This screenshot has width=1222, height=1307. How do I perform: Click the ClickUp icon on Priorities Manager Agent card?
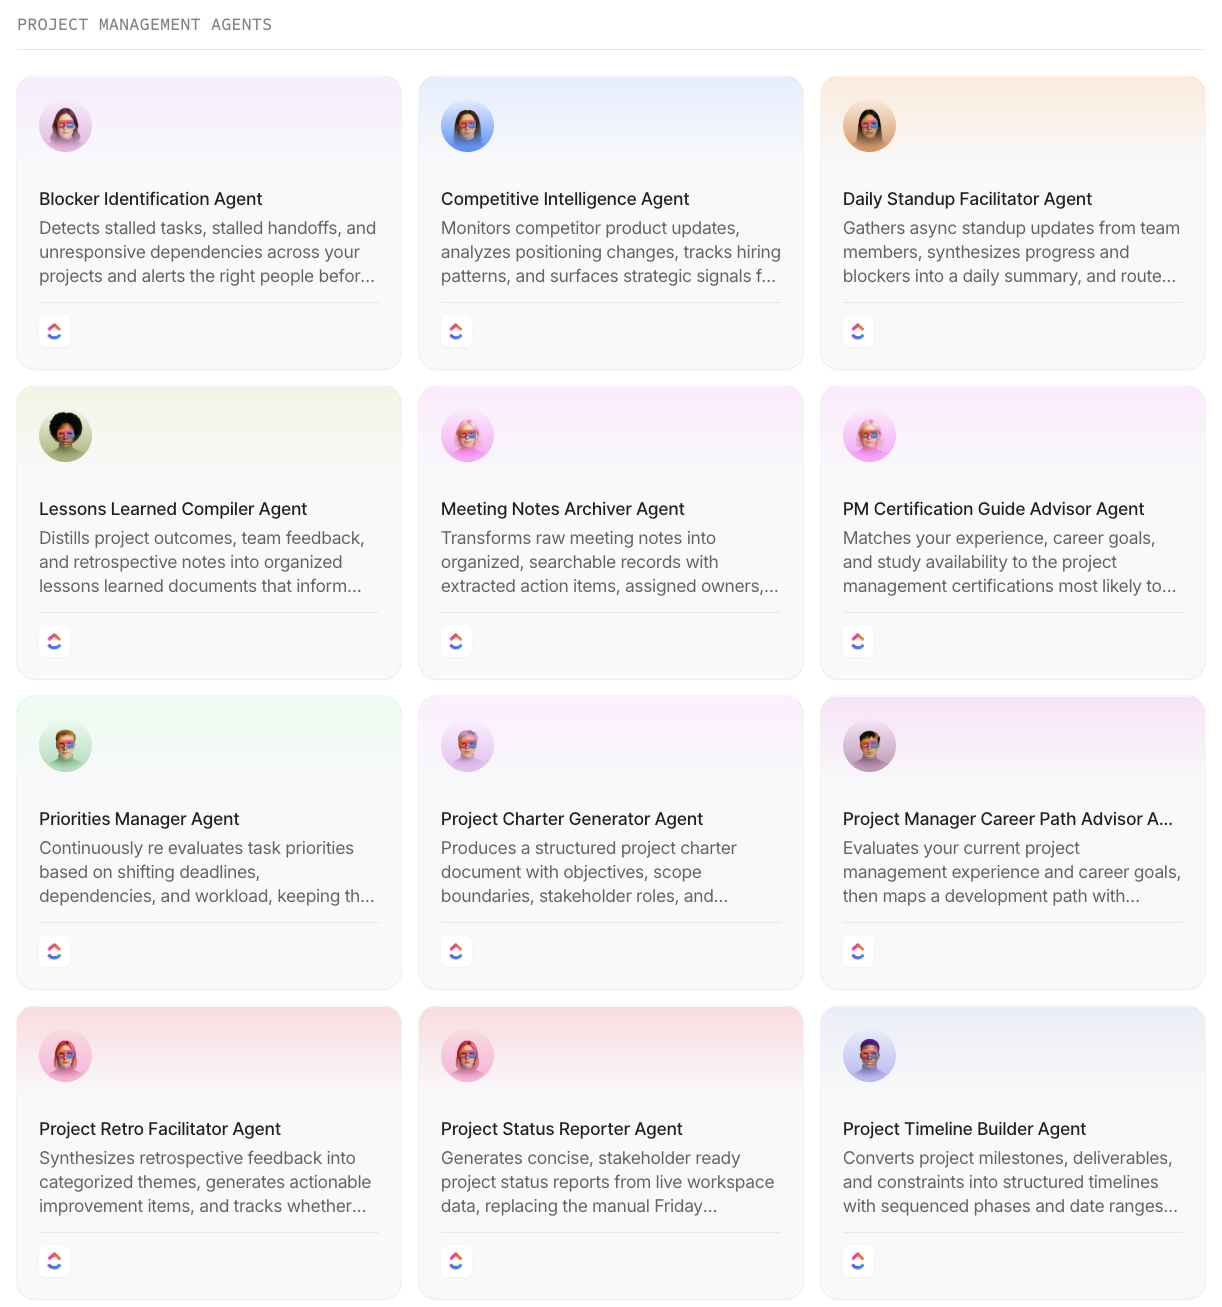pyautogui.click(x=54, y=951)
